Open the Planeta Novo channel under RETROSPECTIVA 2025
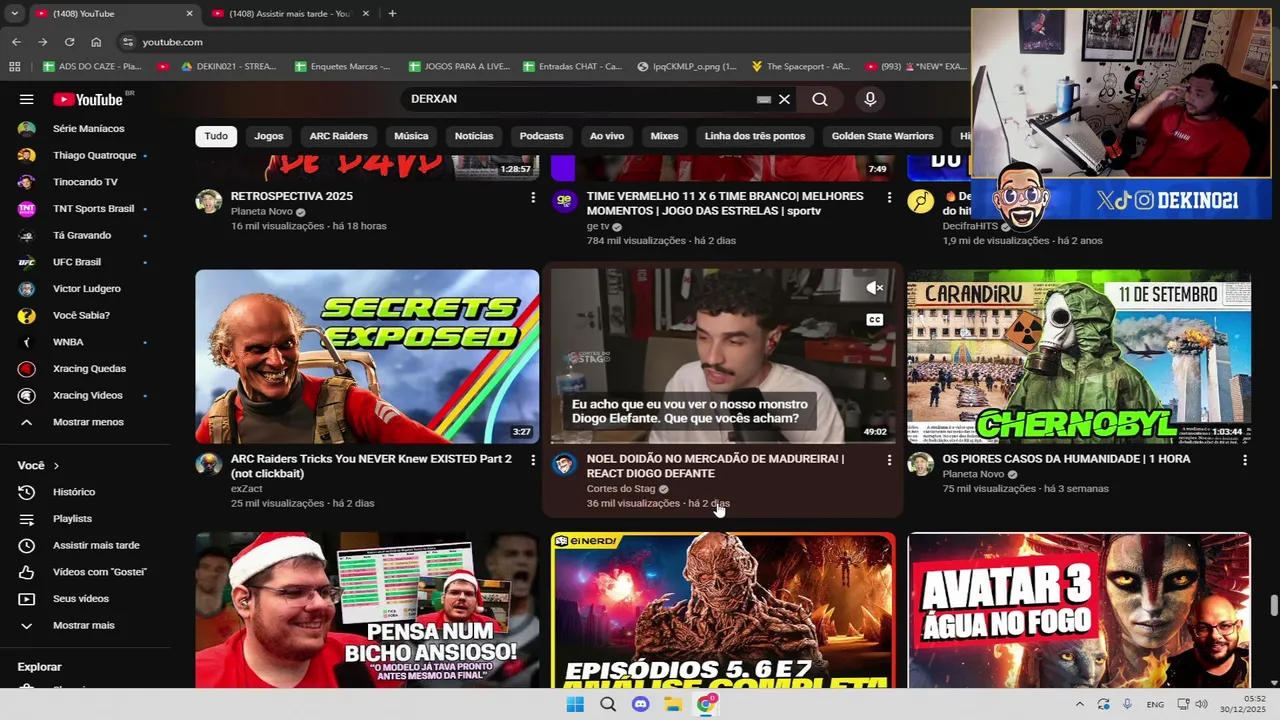The height and width of the screenshot is (720, 1280). pos(262,212)
